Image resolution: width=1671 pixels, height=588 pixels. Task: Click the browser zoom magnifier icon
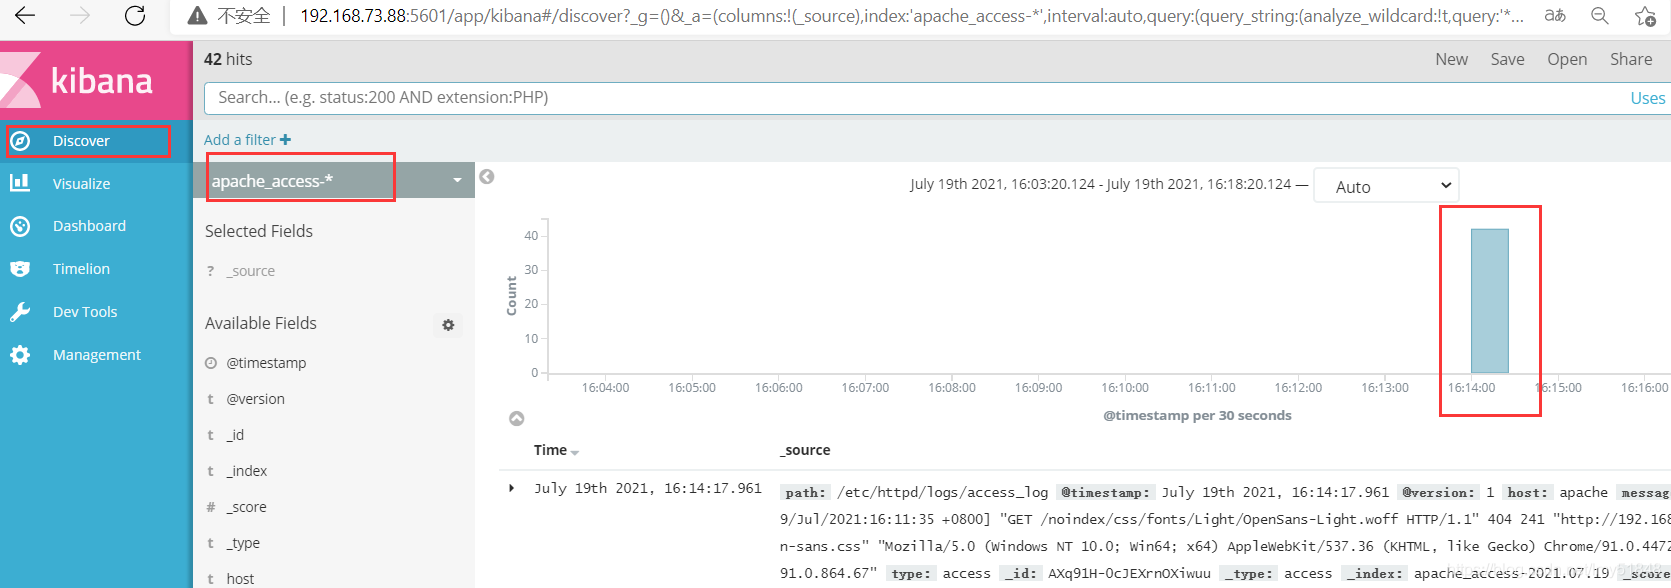[1600, 16]
